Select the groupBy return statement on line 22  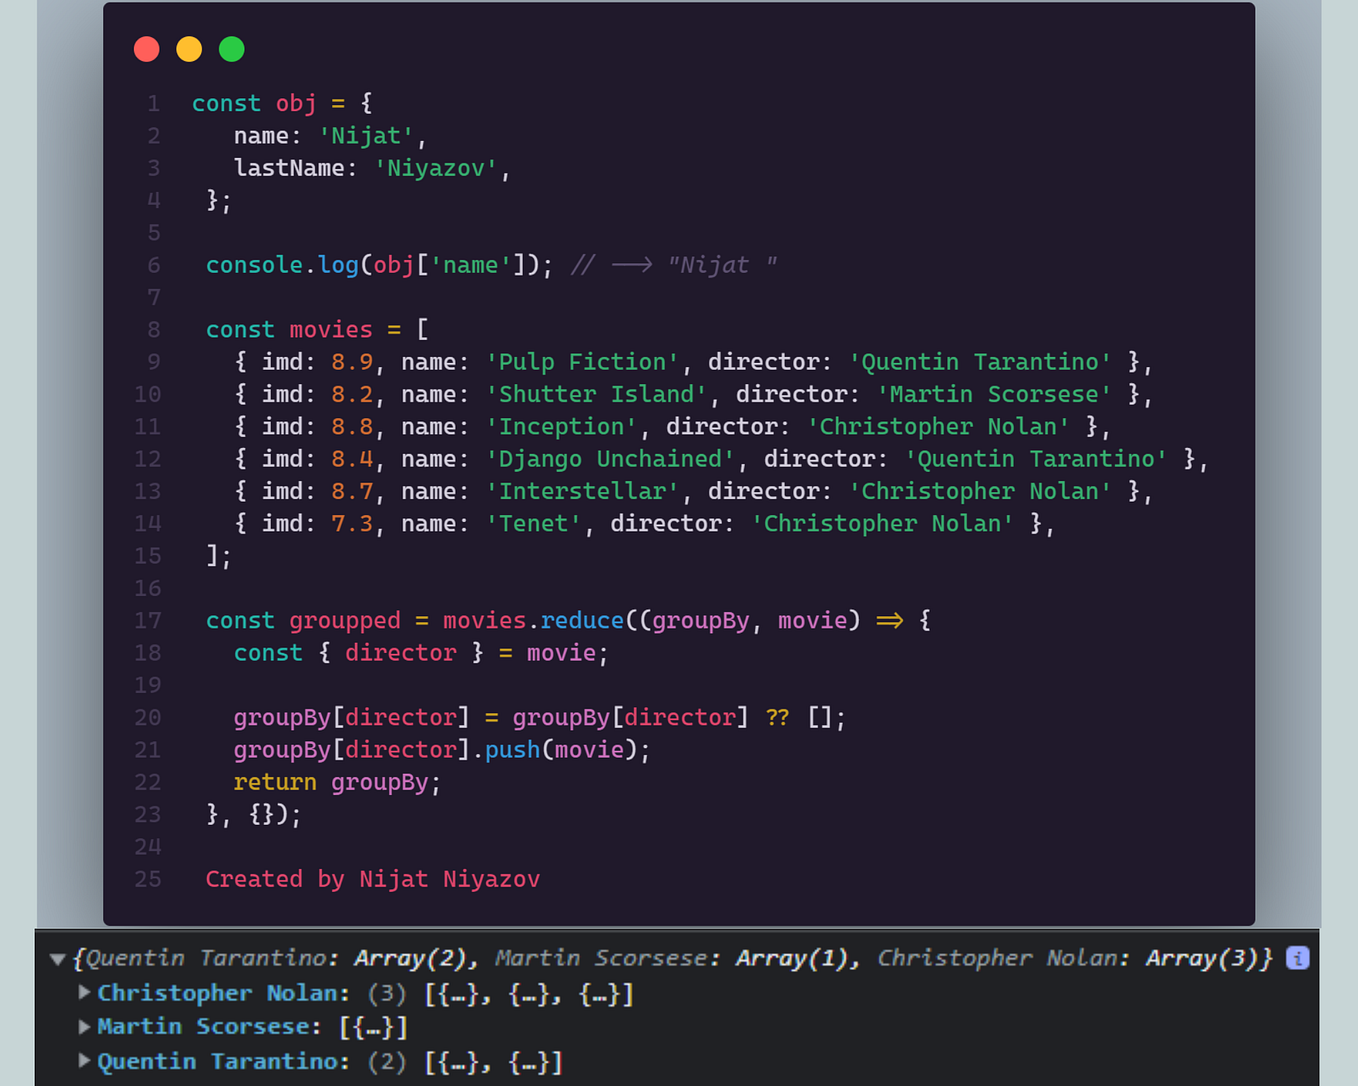[337, 782]
